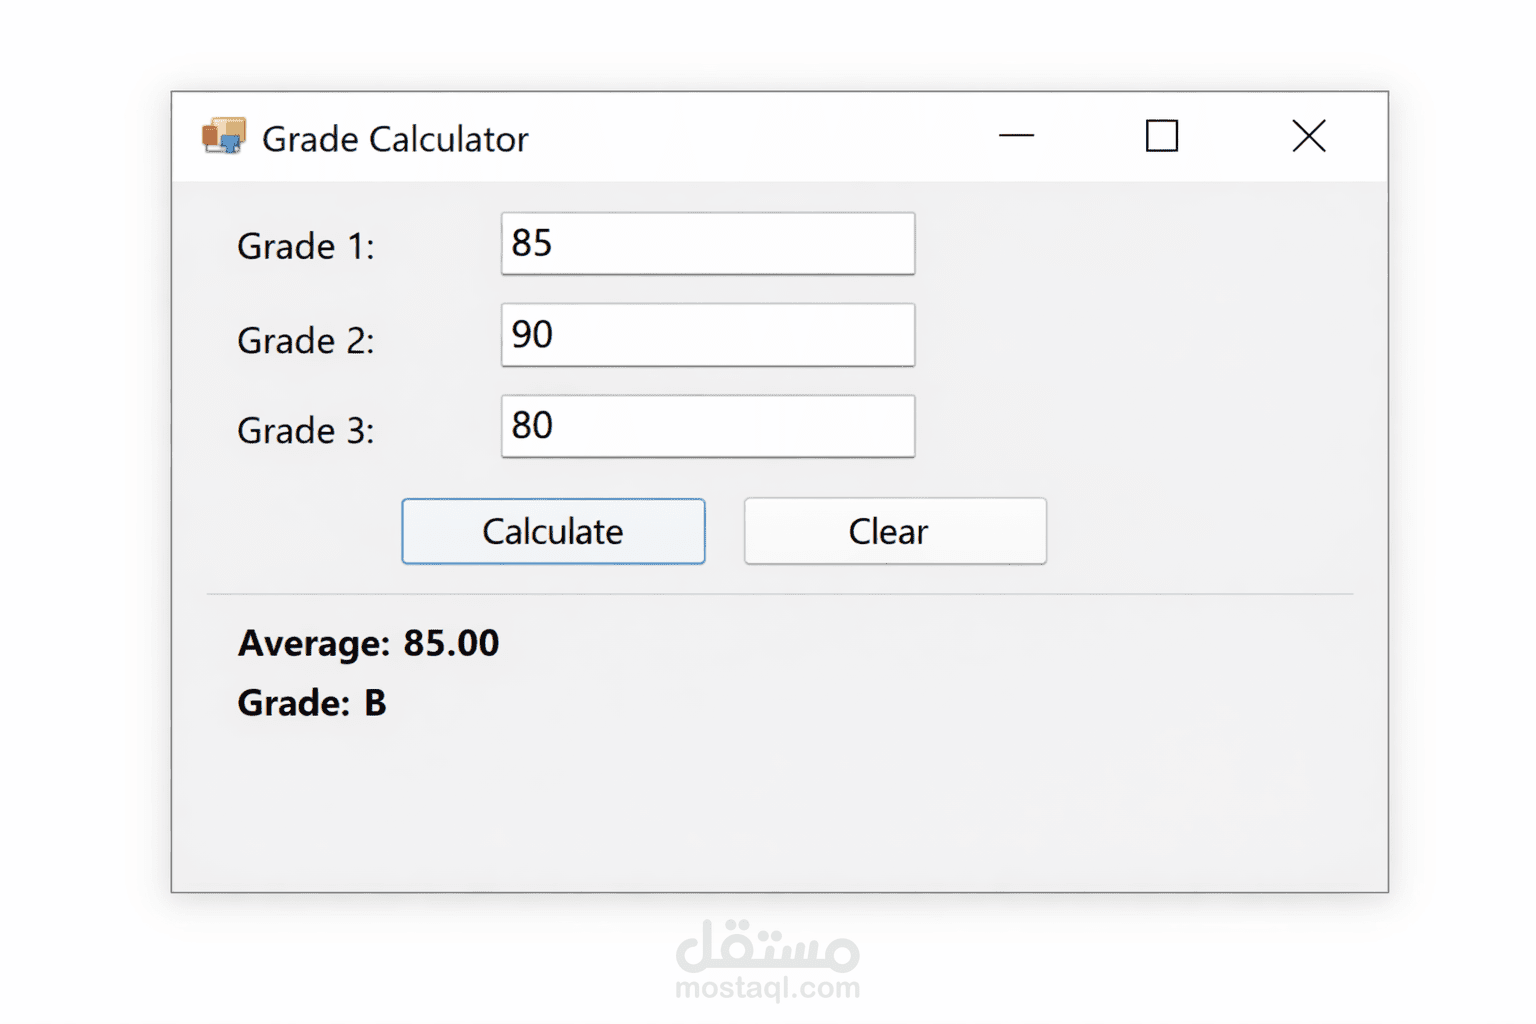Click the Grade Calculator application icon
The height and width of the screenshot is (1024, 1536).
[x=224, y=136]
